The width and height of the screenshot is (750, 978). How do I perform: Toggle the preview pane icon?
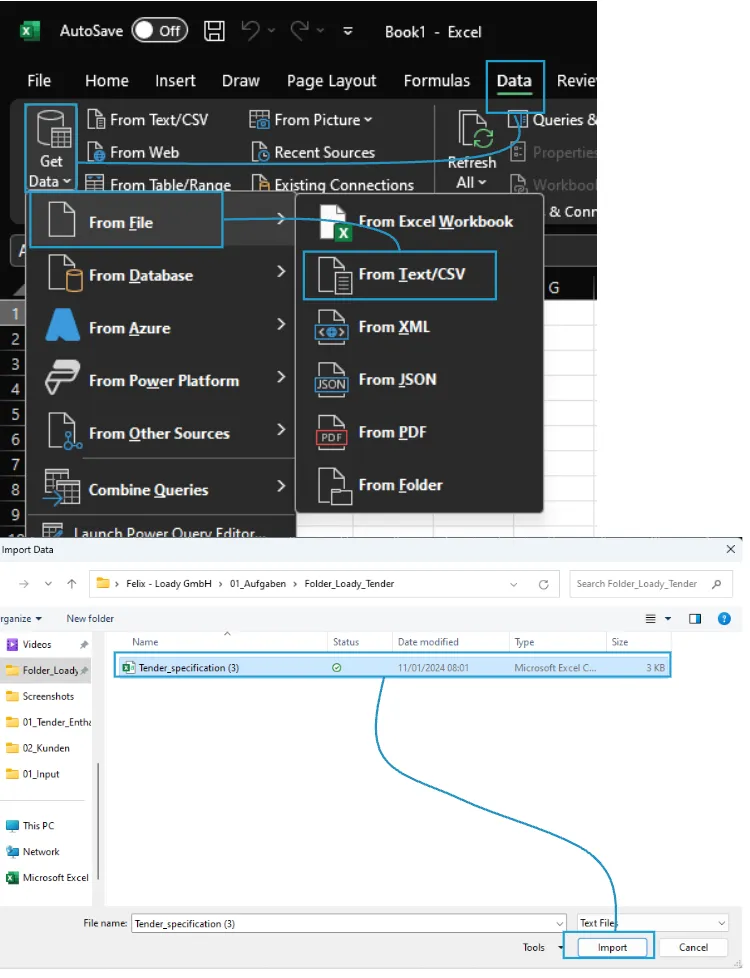click(x=694, y=619)
